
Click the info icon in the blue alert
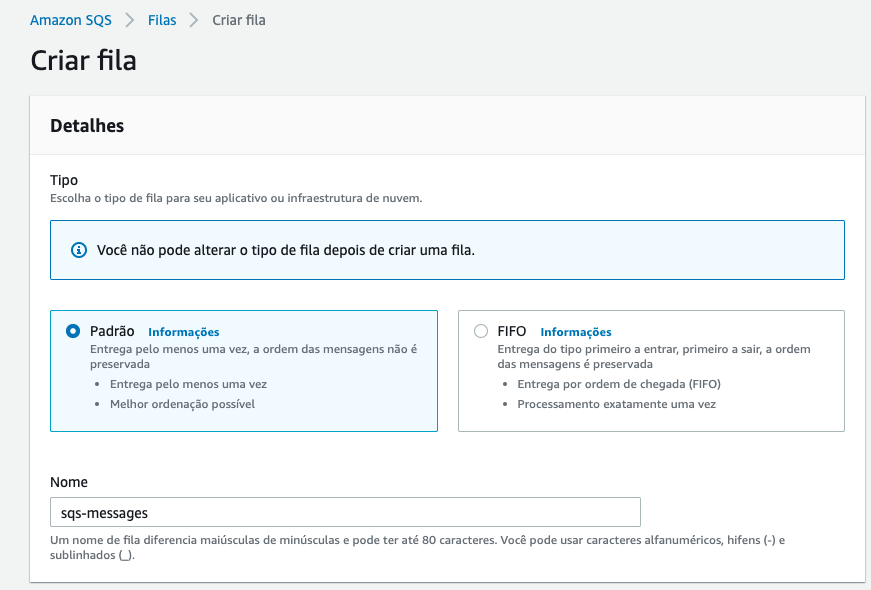(79, 250)
